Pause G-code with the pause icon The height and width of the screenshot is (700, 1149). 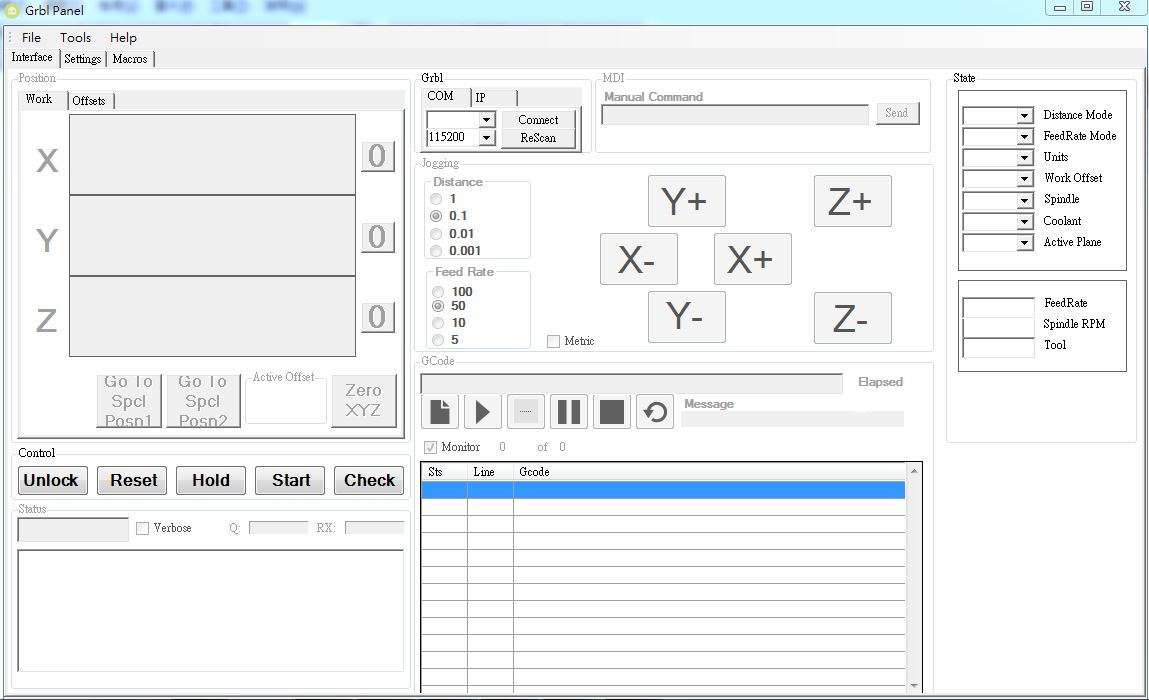pos(569,411)
